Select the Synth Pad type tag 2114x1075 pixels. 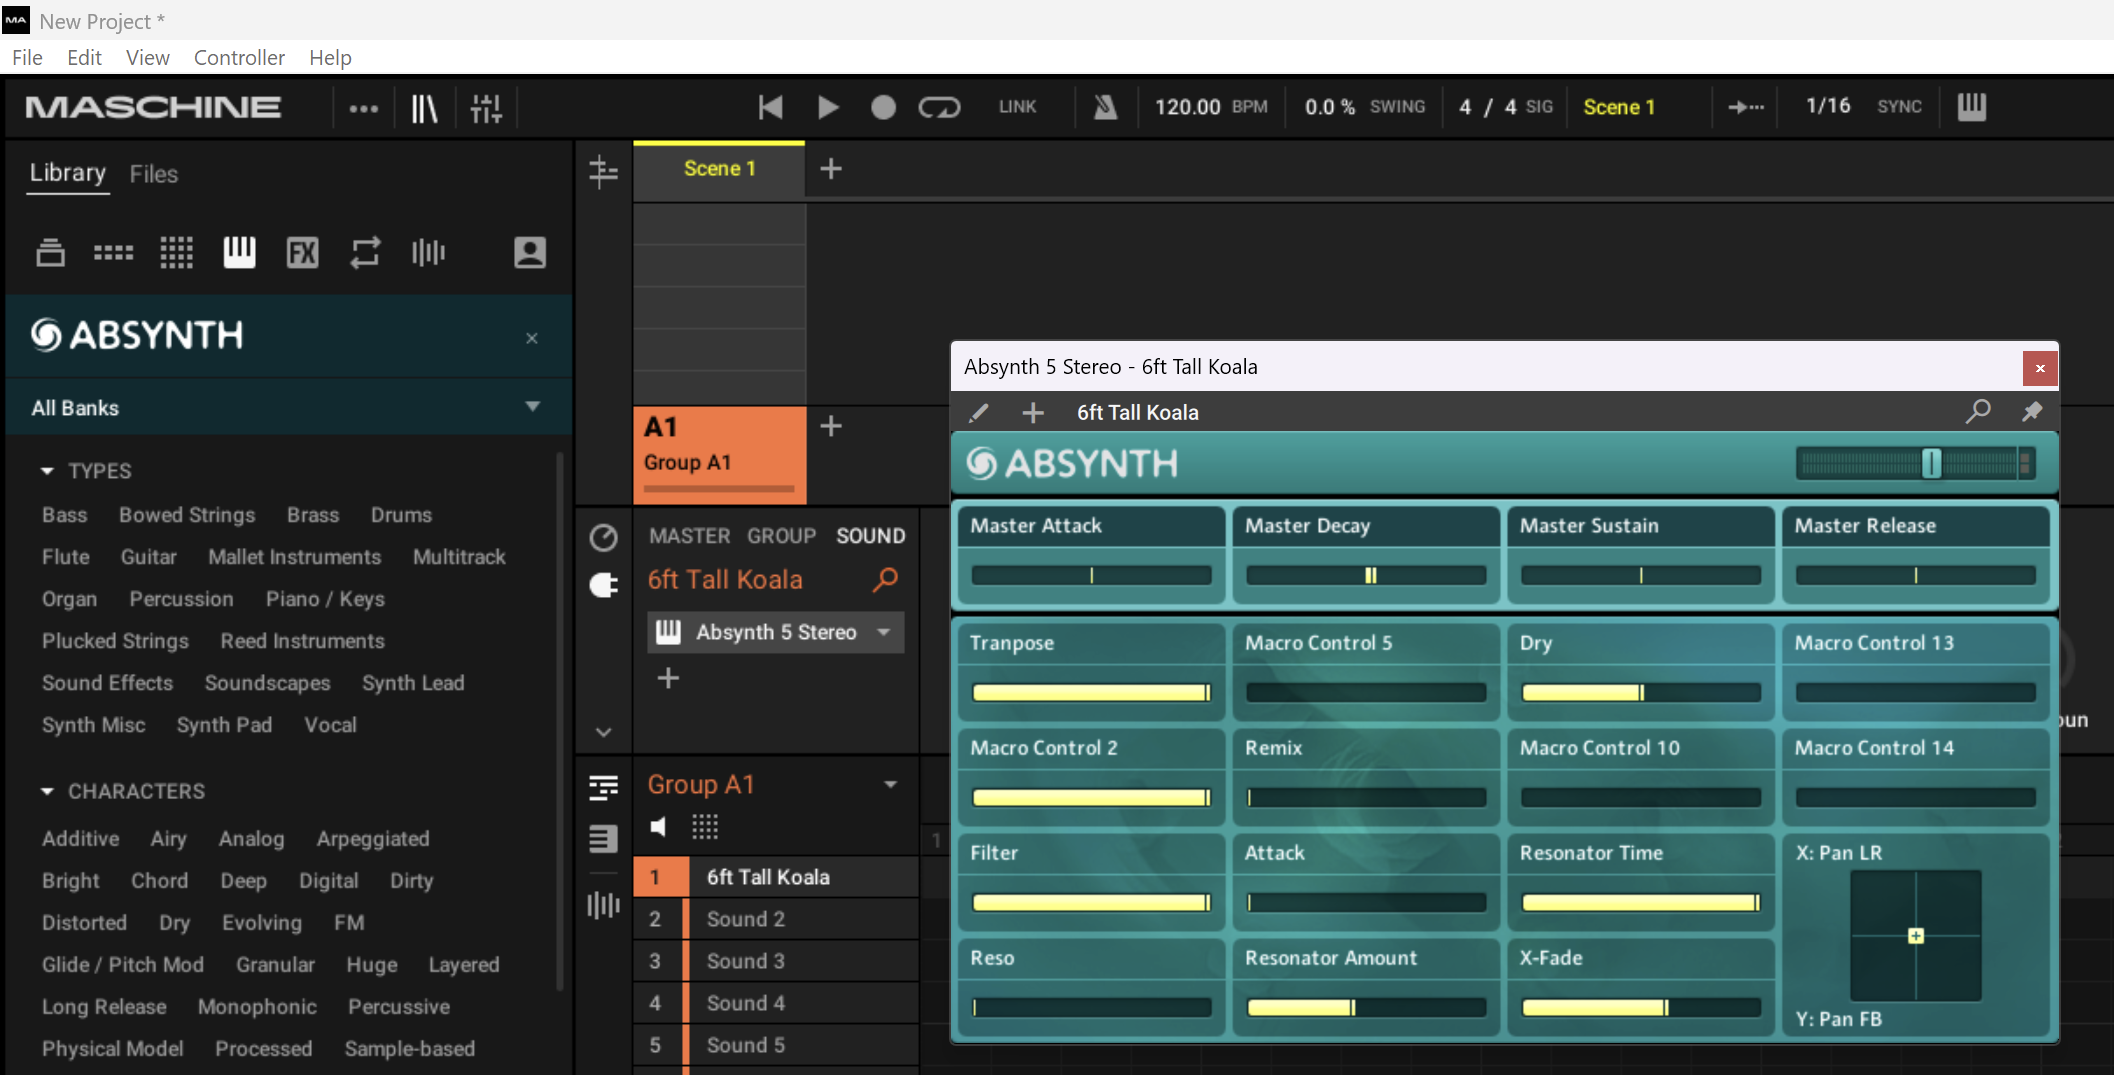click(224, 725)
